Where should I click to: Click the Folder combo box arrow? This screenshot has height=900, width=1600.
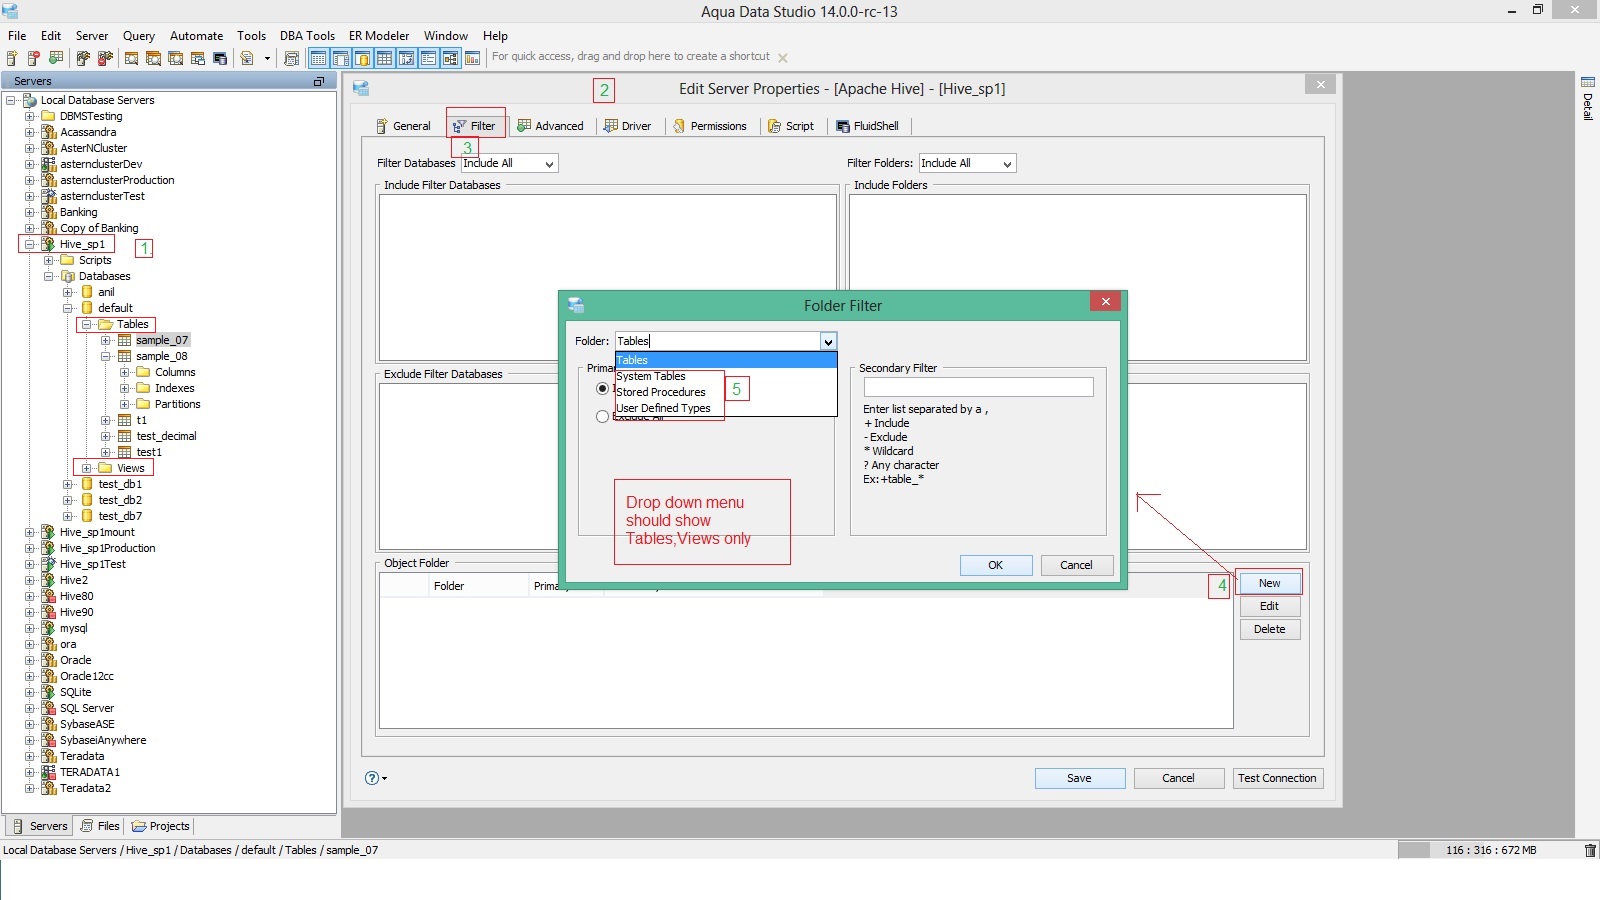click(x=828, y=342)
